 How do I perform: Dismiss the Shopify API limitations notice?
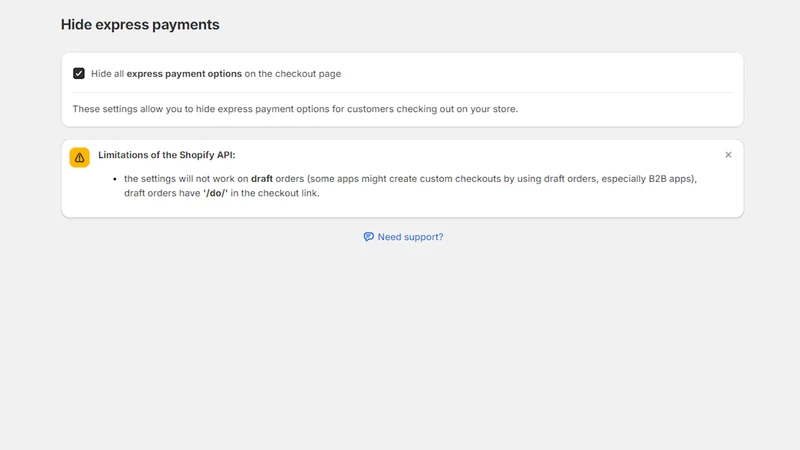tap(728, 155)
